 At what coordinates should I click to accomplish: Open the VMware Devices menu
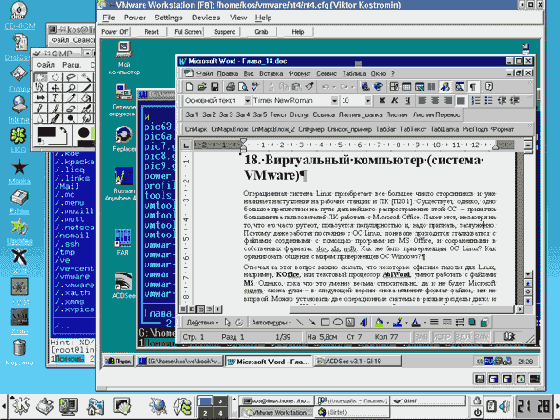pos(206,18)
